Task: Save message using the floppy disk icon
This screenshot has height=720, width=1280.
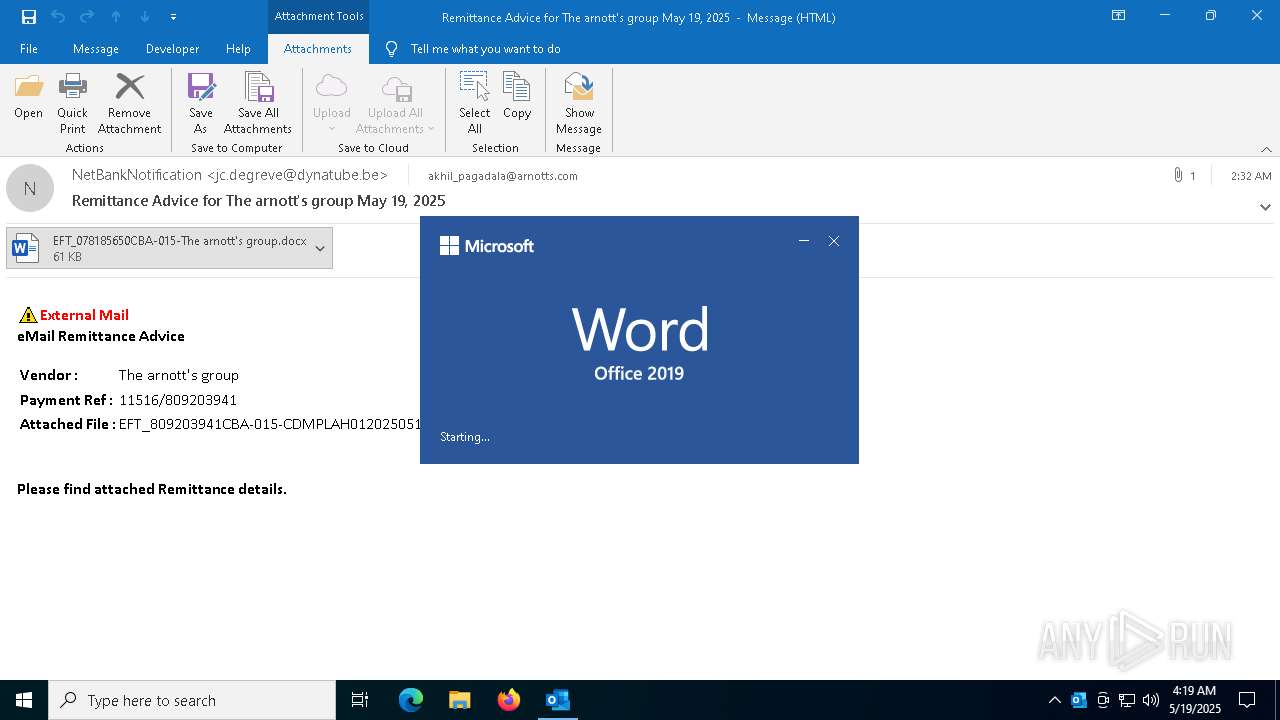Action: point(29,17)
